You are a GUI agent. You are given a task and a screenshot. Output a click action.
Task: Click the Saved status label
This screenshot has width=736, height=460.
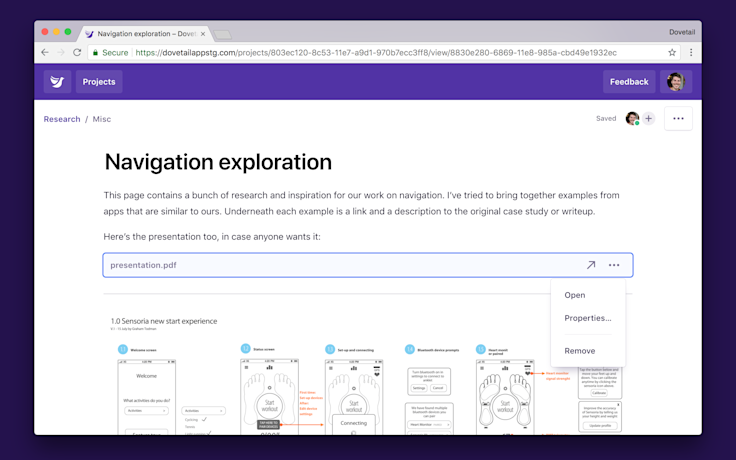click(x=606, y=118)
